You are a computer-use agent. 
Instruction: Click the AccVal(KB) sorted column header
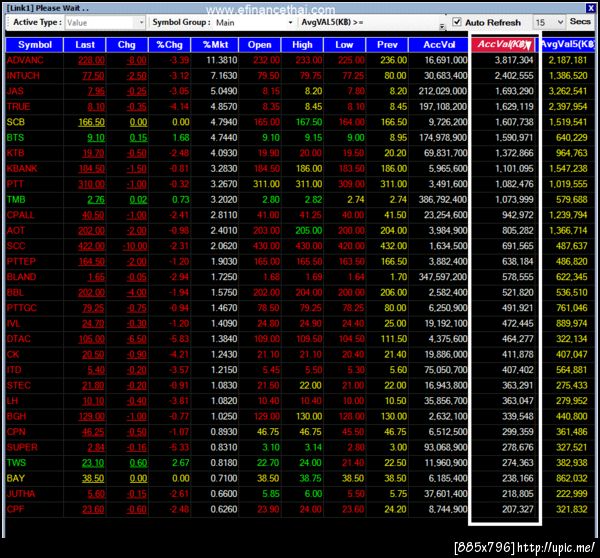503,44
